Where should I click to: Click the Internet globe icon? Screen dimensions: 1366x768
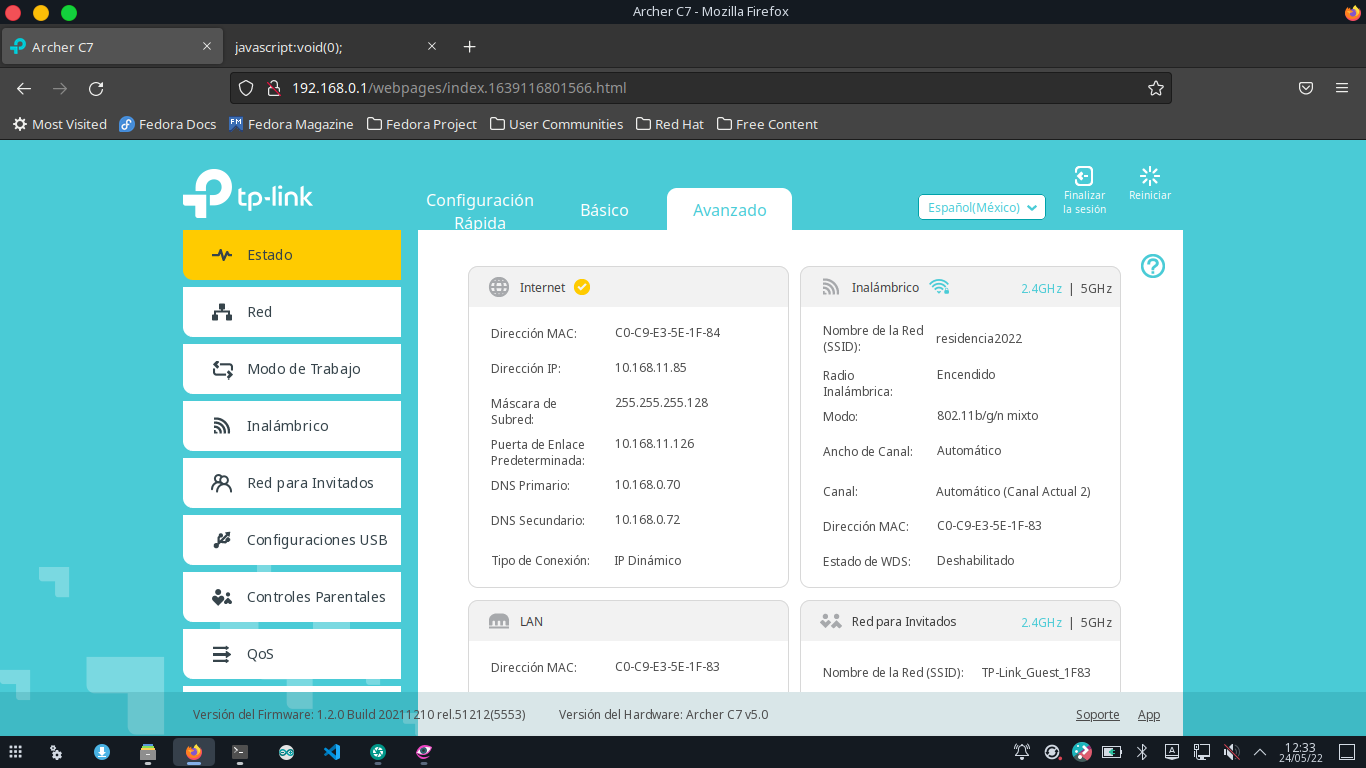(x=499, y=287)
